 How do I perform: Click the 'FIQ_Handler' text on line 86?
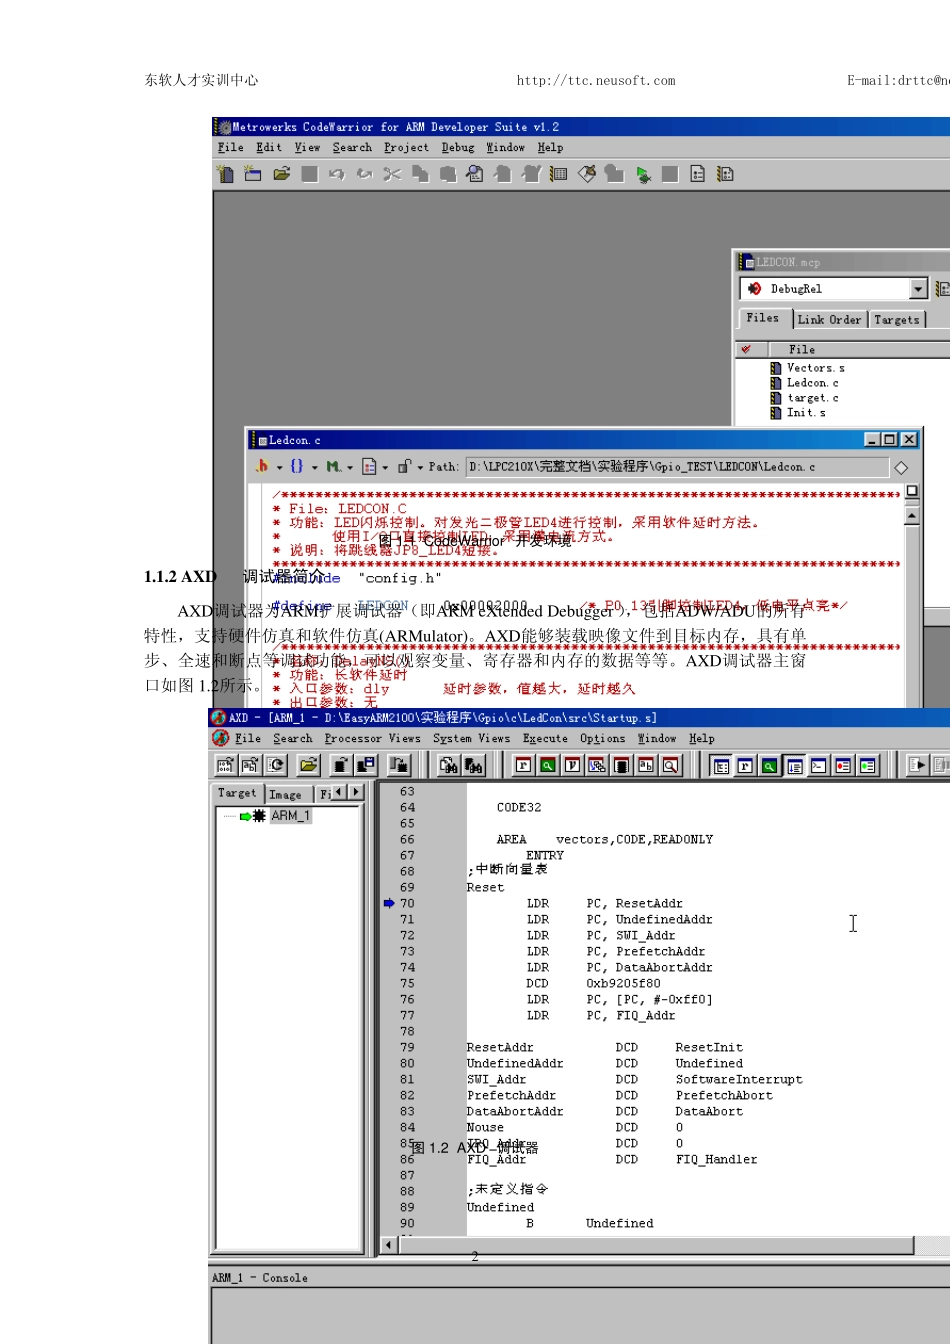click(x=716, y=1160)
